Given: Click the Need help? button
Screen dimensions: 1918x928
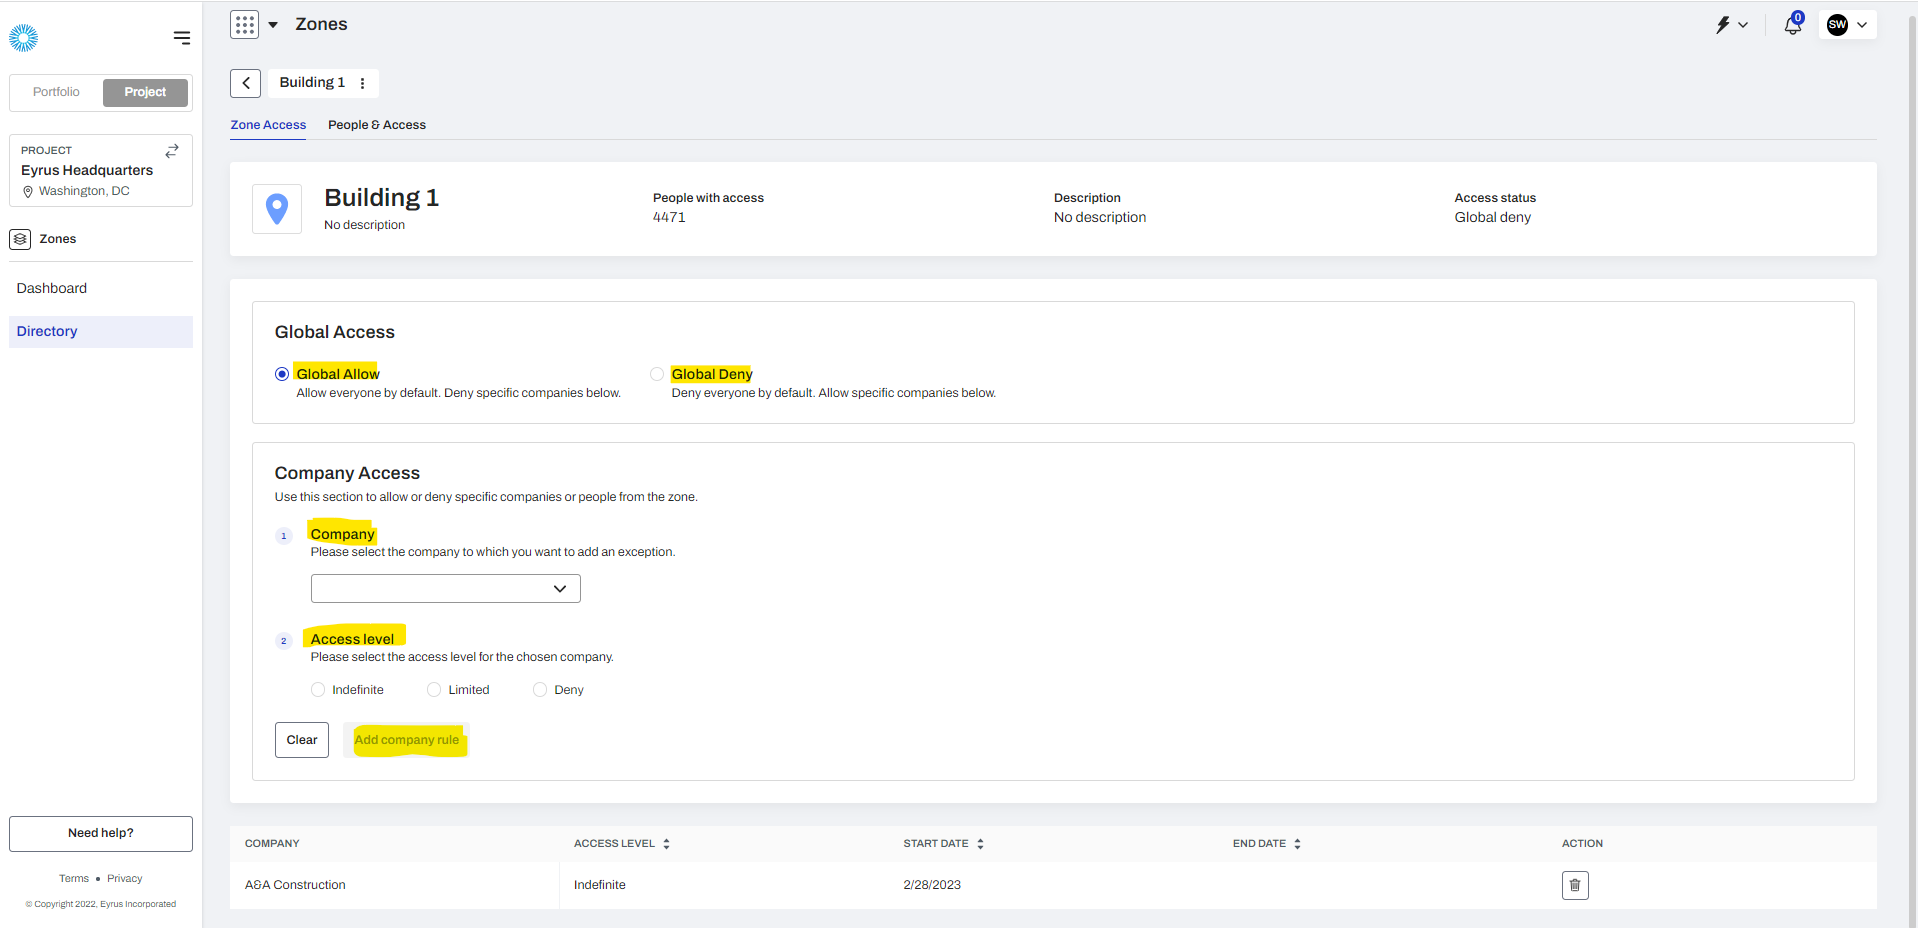Looking at the screenshot, I should pyautogui.click(x=101, y=834).
